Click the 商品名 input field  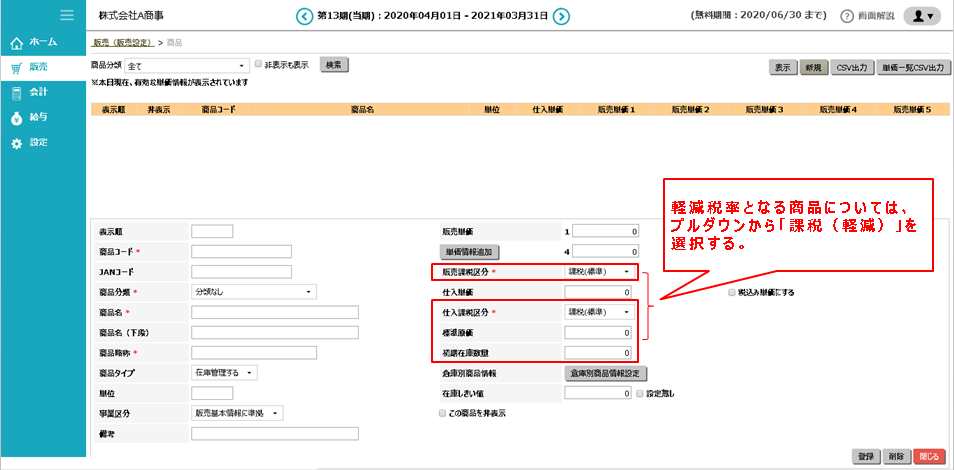(x=274, y=312)
